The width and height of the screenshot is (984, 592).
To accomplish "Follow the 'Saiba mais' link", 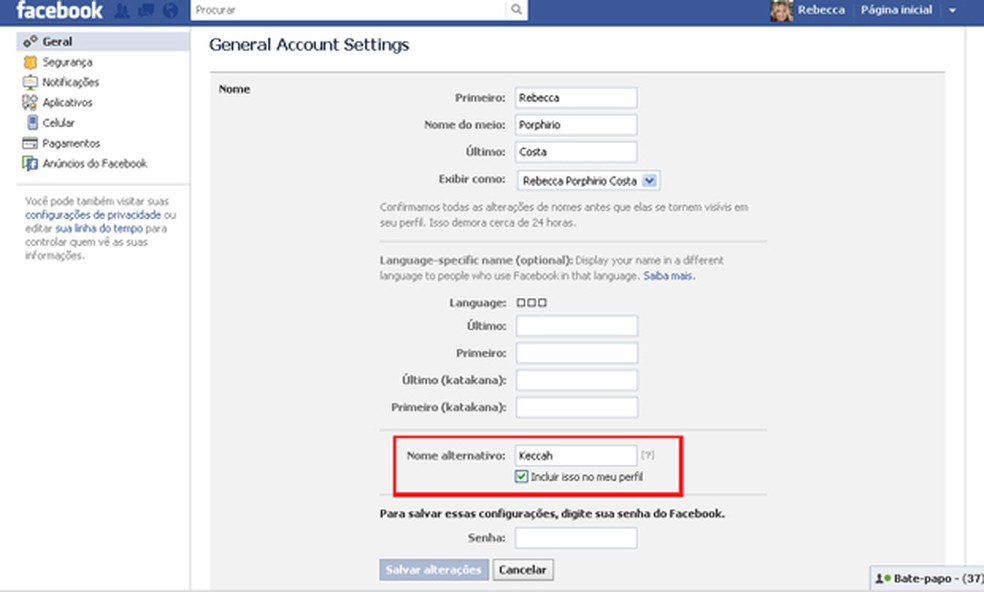I will pos(668,276).
